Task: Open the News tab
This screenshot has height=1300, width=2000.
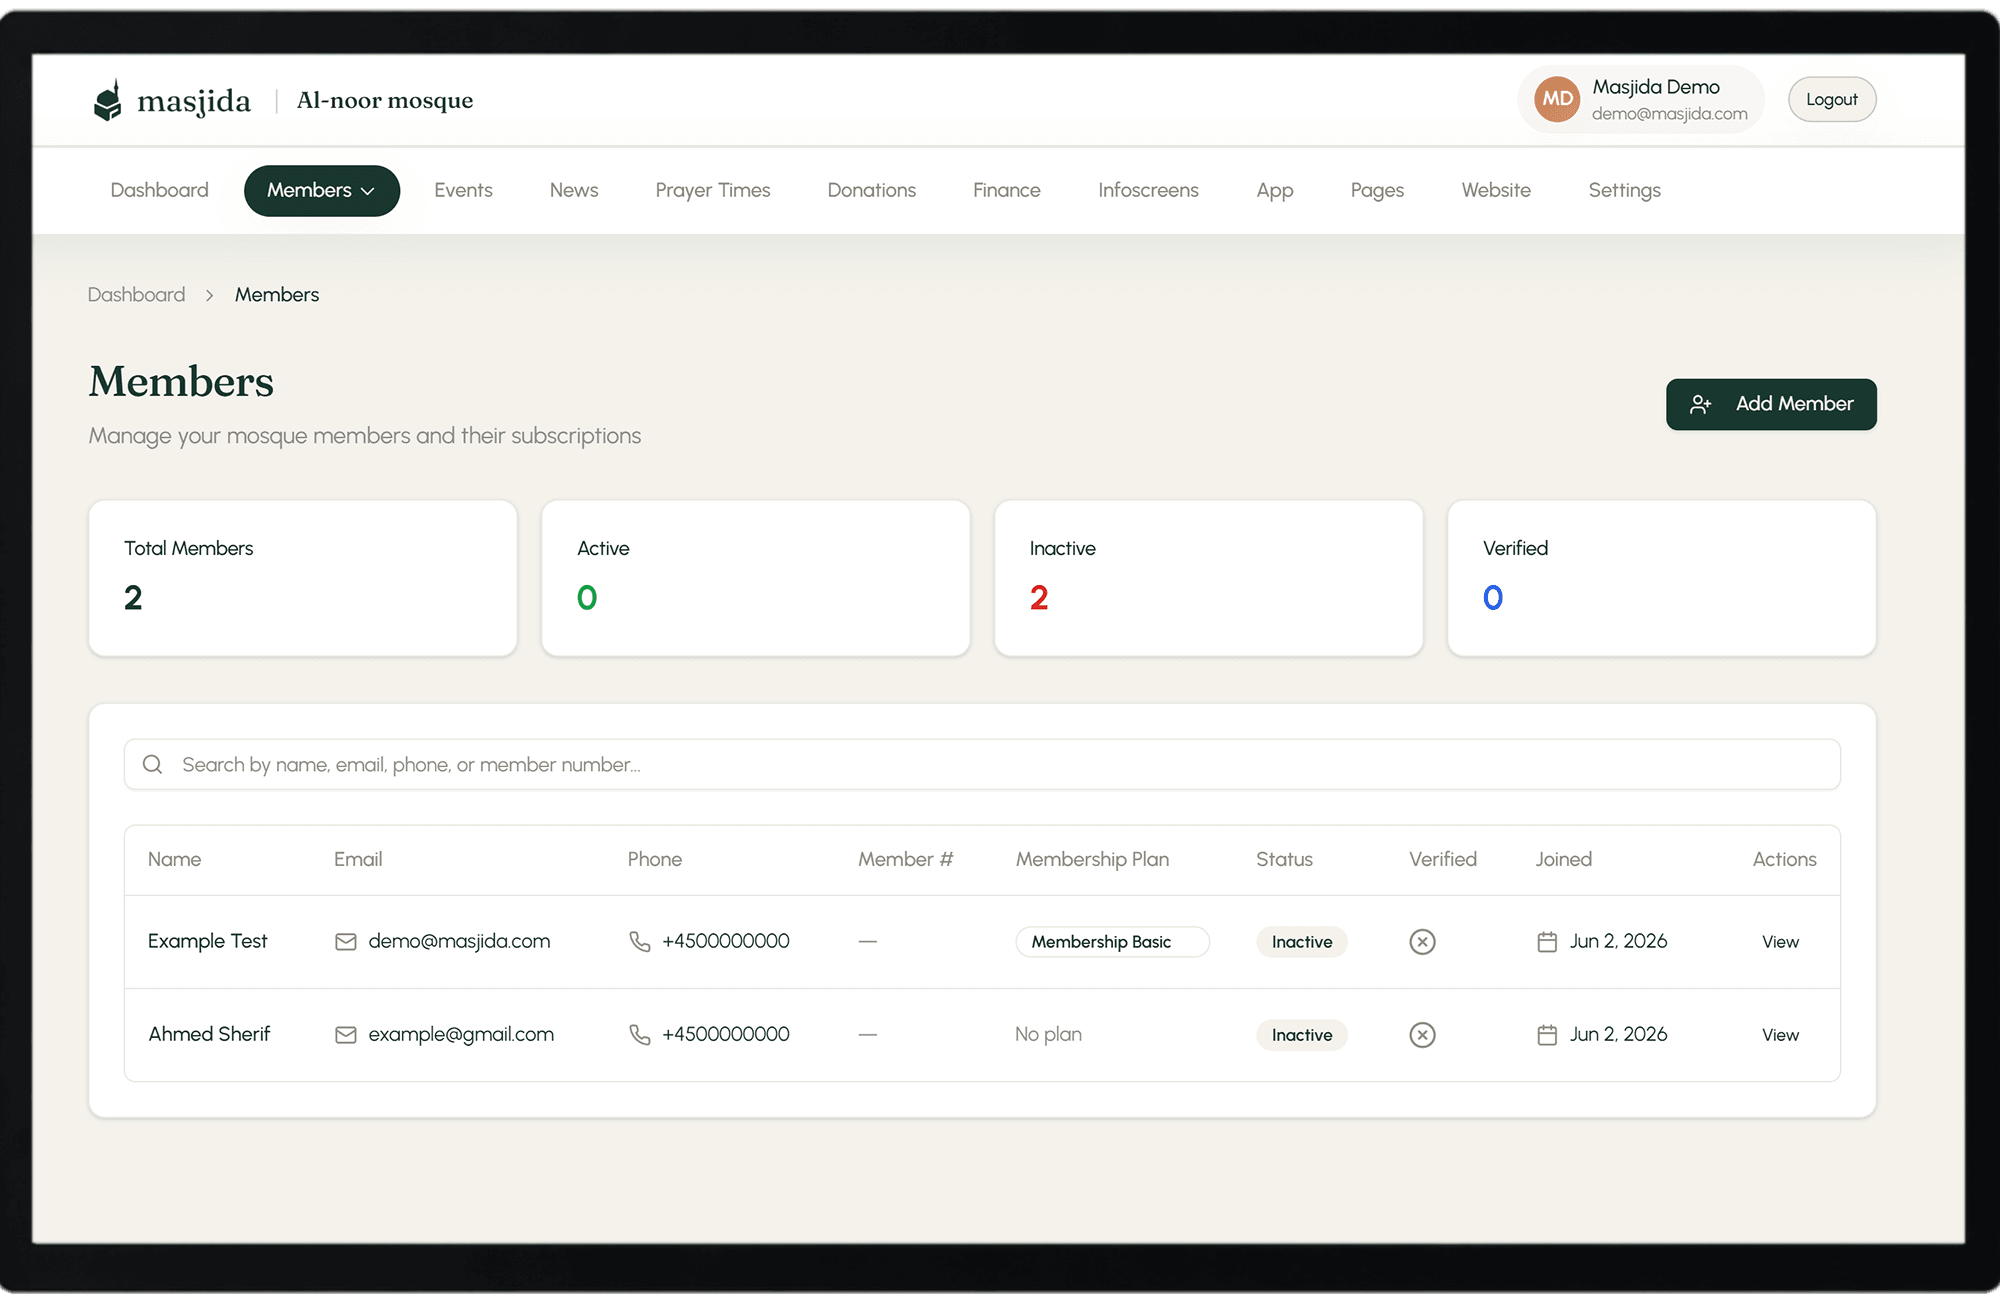Action: [x=574, y=190]
